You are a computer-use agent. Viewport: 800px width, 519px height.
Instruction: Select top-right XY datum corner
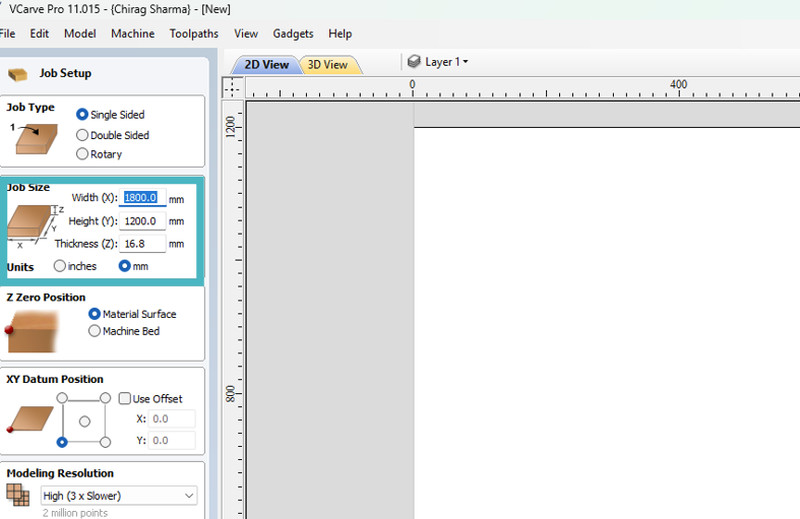105,398
